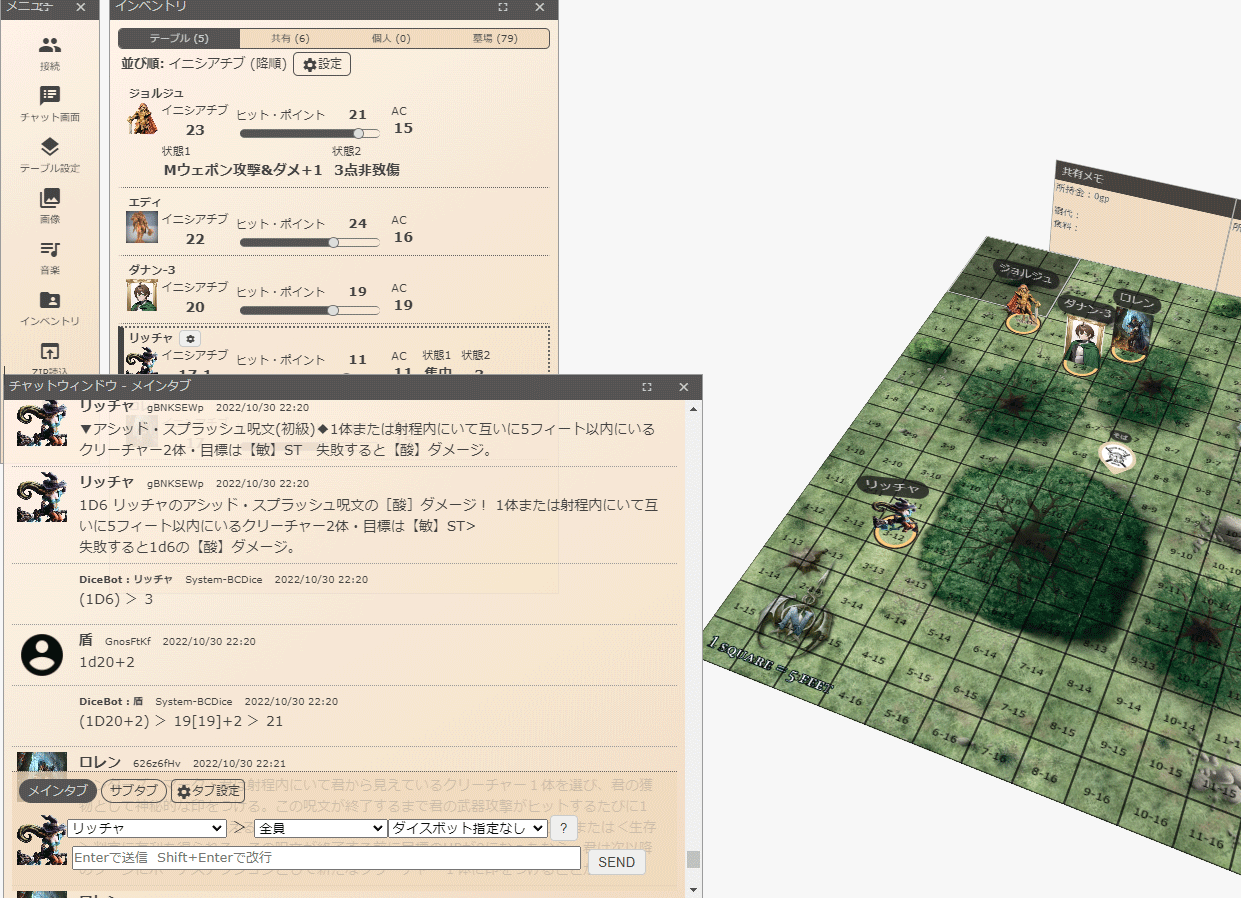The image size is (1241, 898).
Task: Click ジョルジュ status text Mウェポン攻撃&ダメ+1
Action: [x=243, y=170]
